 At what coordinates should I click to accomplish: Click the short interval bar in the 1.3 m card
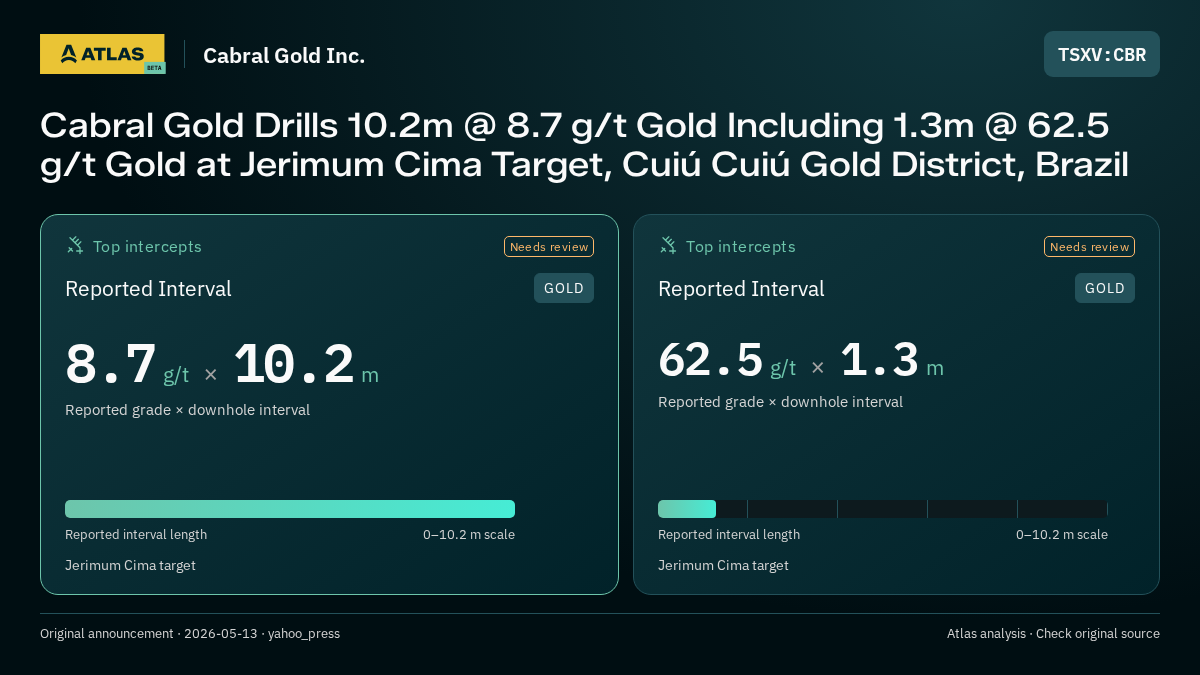click(x=687, y=509)
